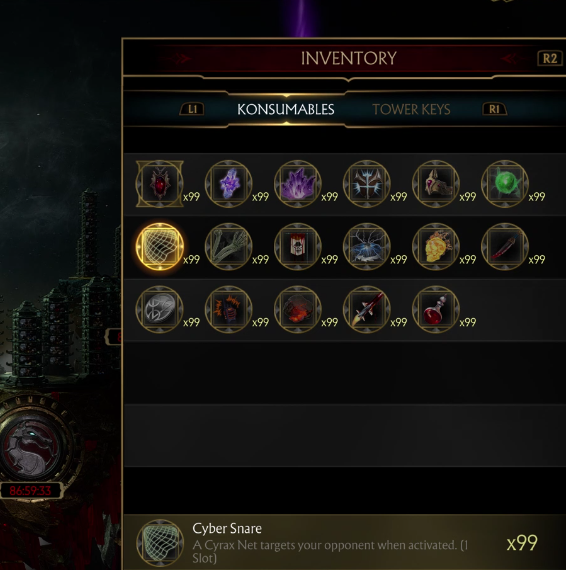Click the R2 button in Inventory header
Screen dimensions: 566x570
550,59
